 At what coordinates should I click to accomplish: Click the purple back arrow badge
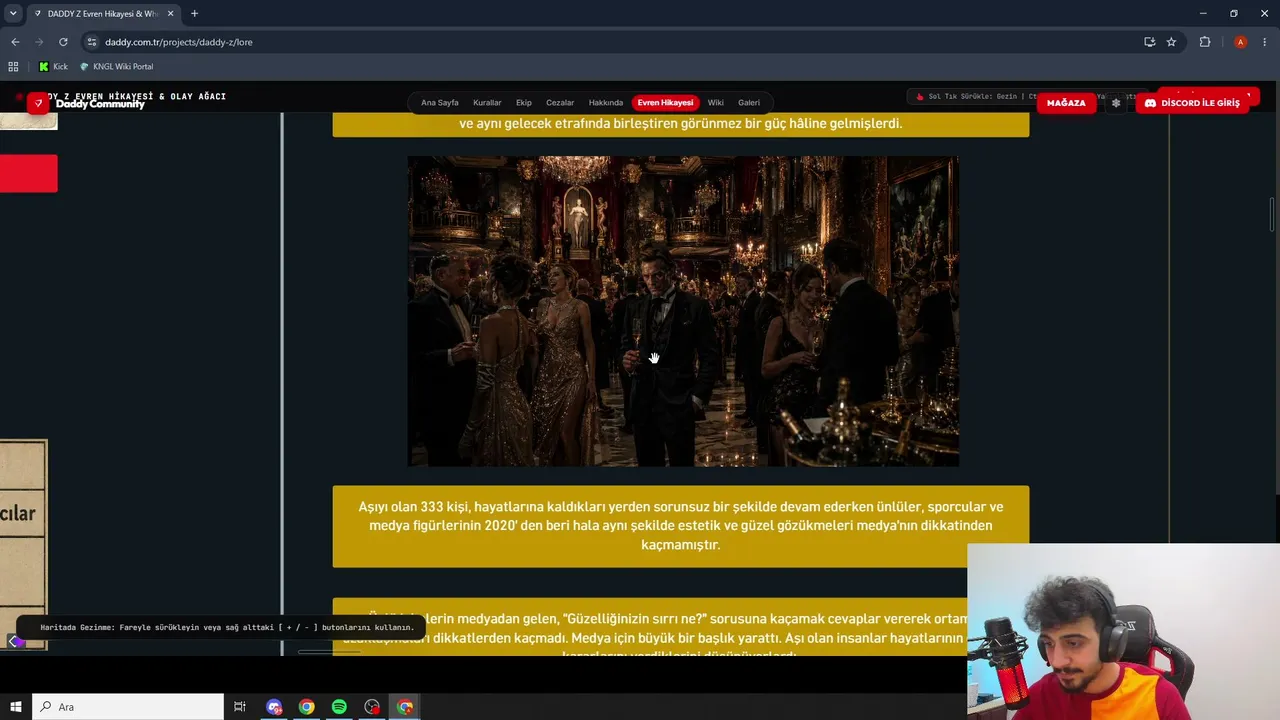[x=15, y=641]
